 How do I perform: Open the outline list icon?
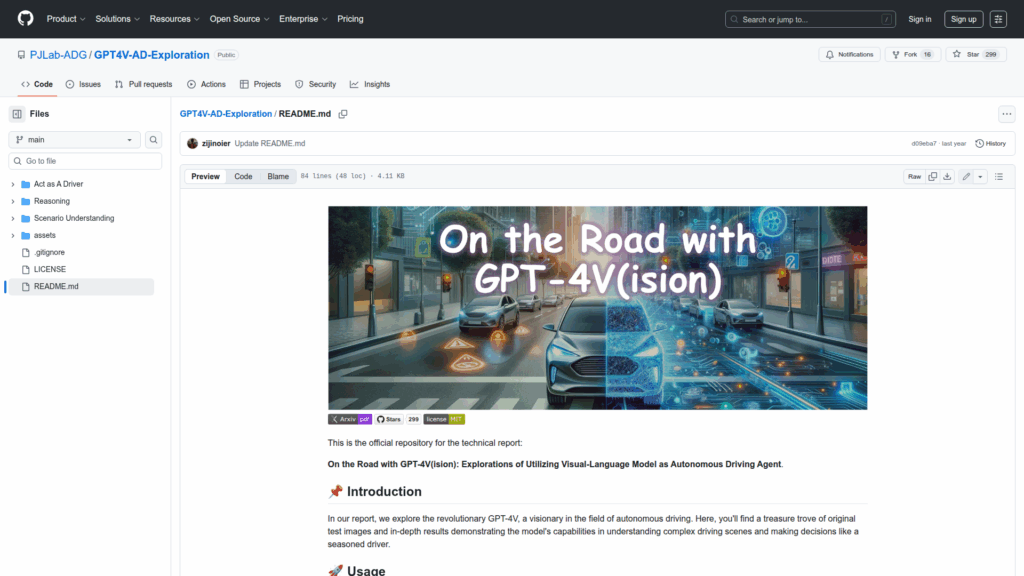[x=998, y=176]
